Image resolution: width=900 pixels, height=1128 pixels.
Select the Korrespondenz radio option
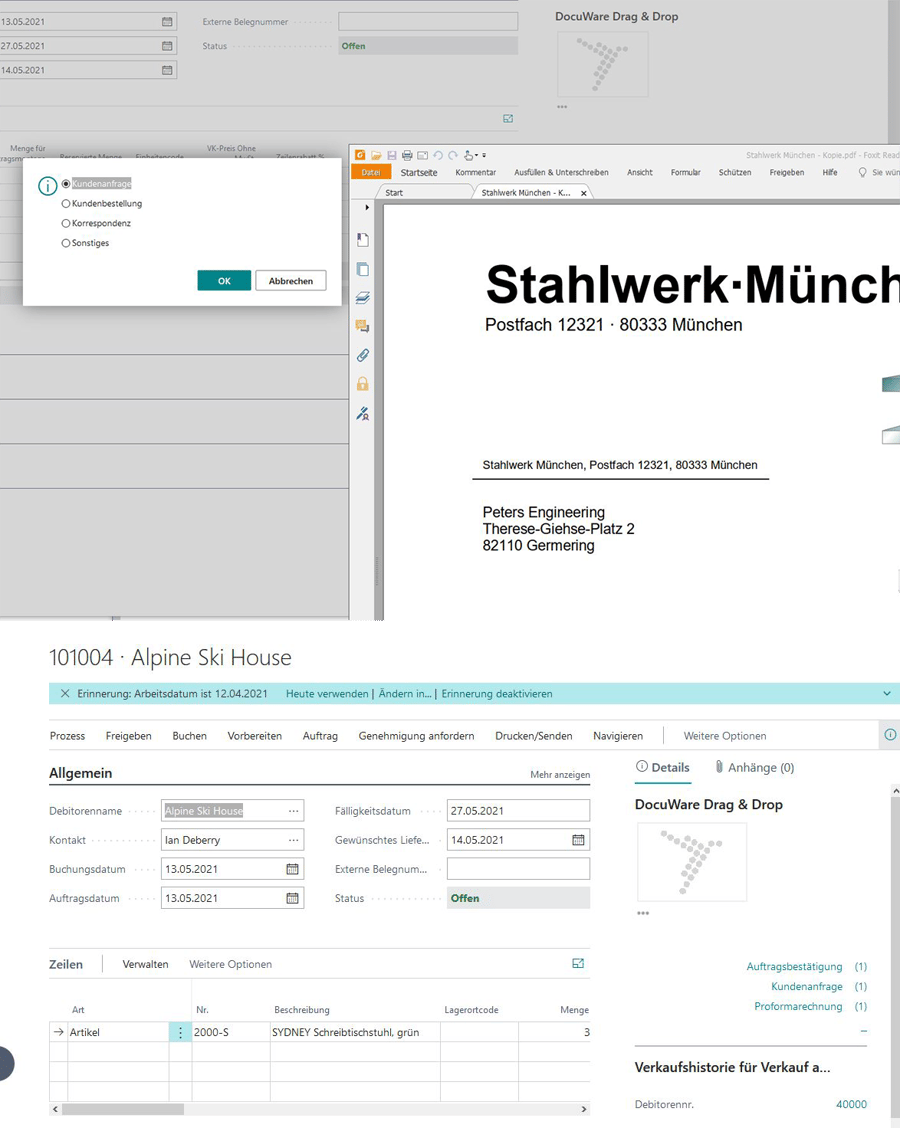(66, 224)
